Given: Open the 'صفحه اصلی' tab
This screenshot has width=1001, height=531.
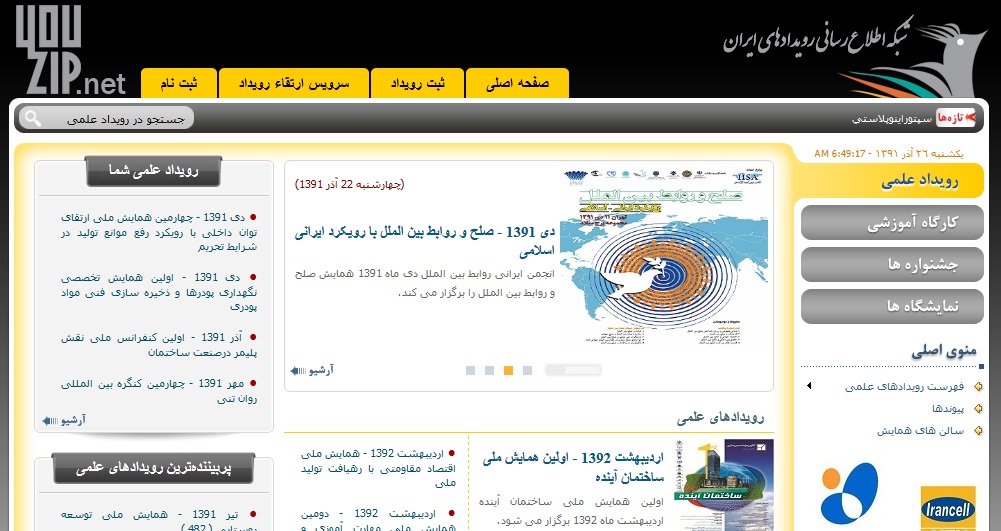Looking at the screenshot, I should (517, 83).
